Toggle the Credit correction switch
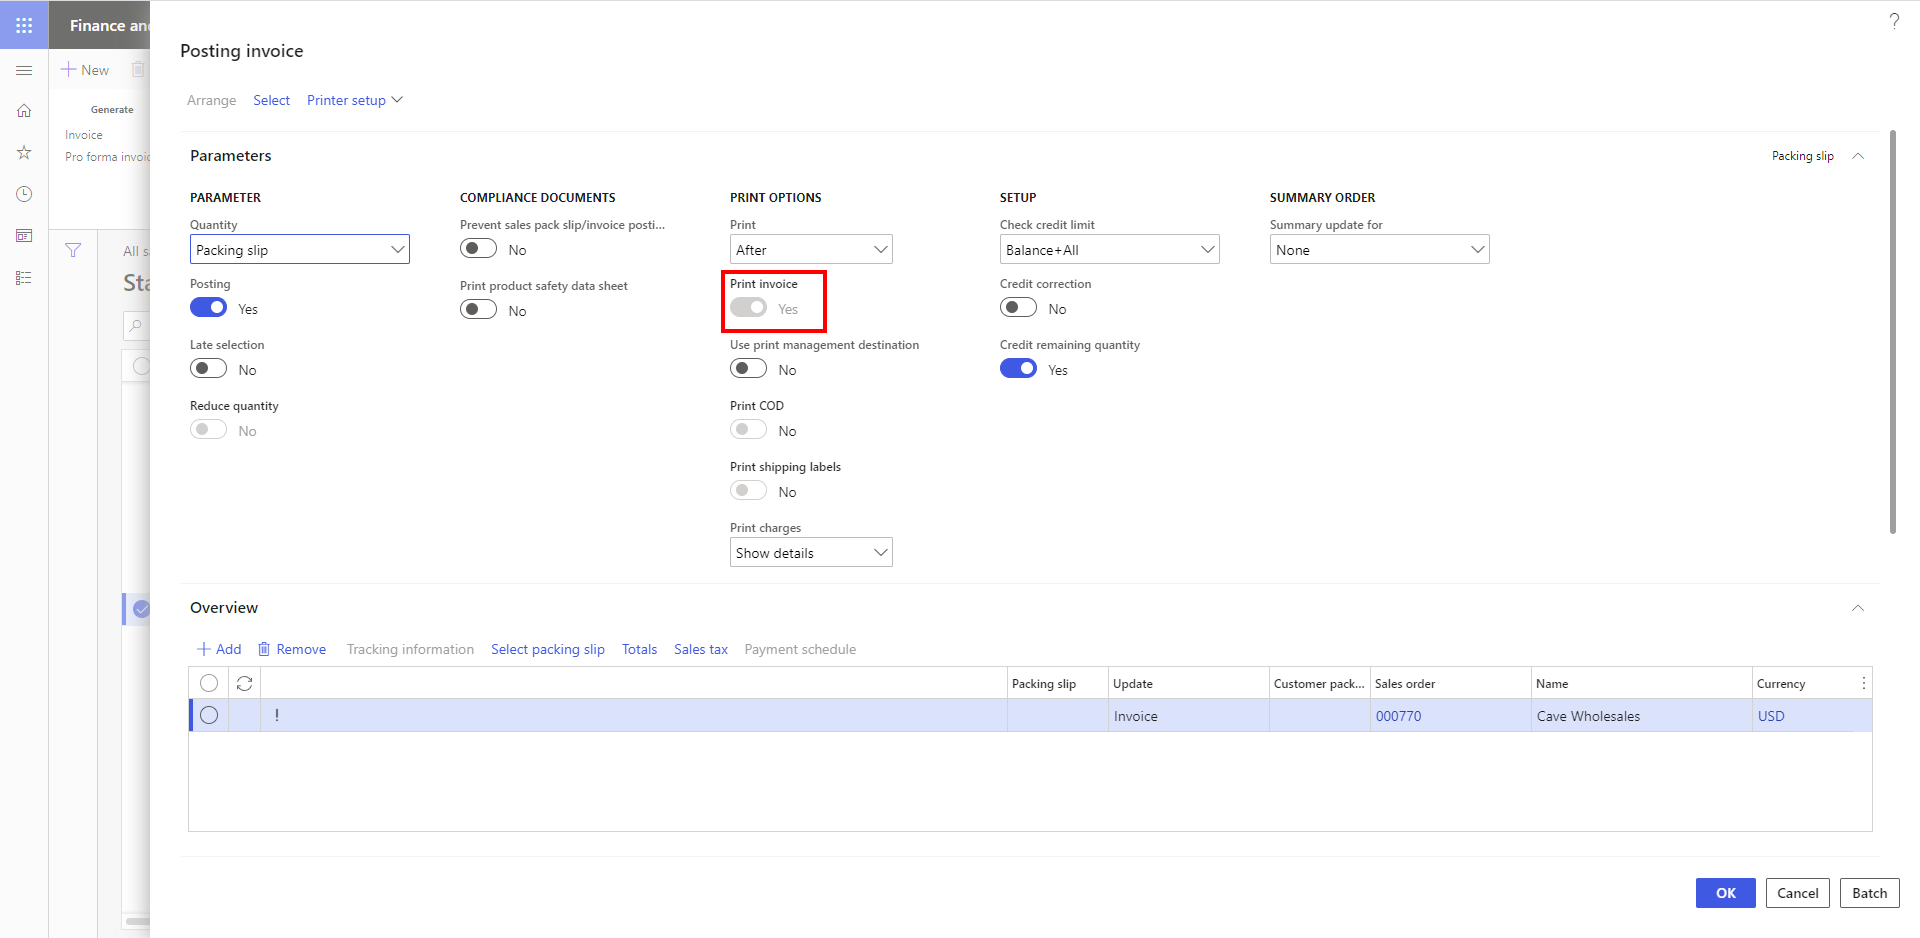This screenshot has height=938, width=1920. (1018, 308)
